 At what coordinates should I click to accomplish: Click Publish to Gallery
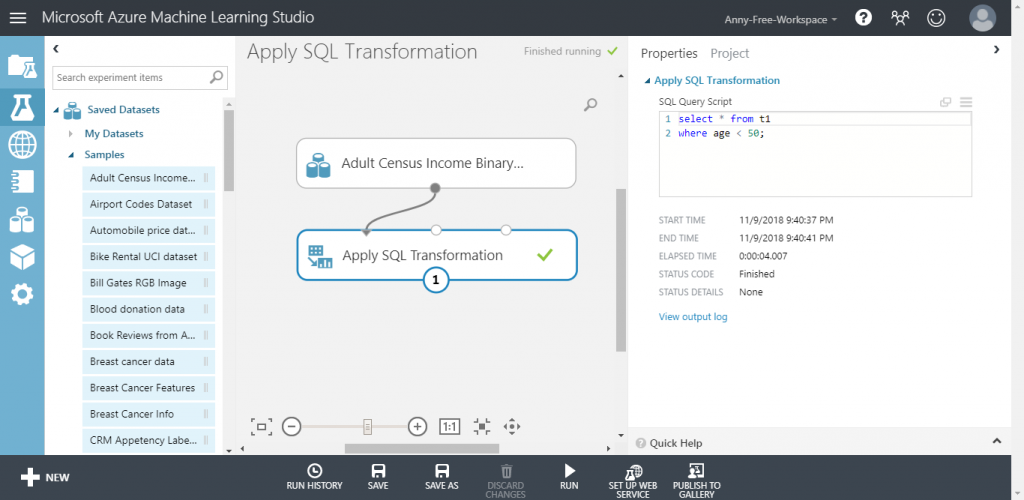pos(697,481)
